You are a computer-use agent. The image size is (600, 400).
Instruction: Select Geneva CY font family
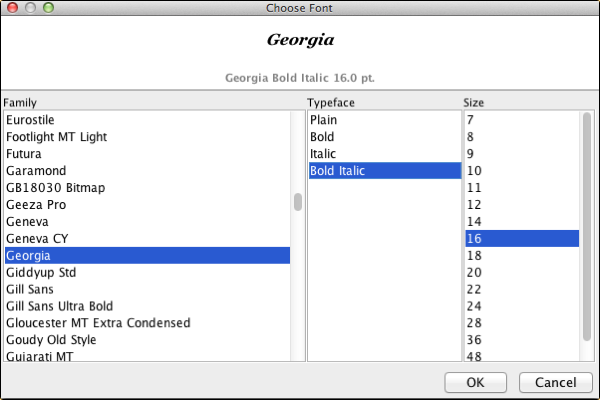[x=147, y=238]
